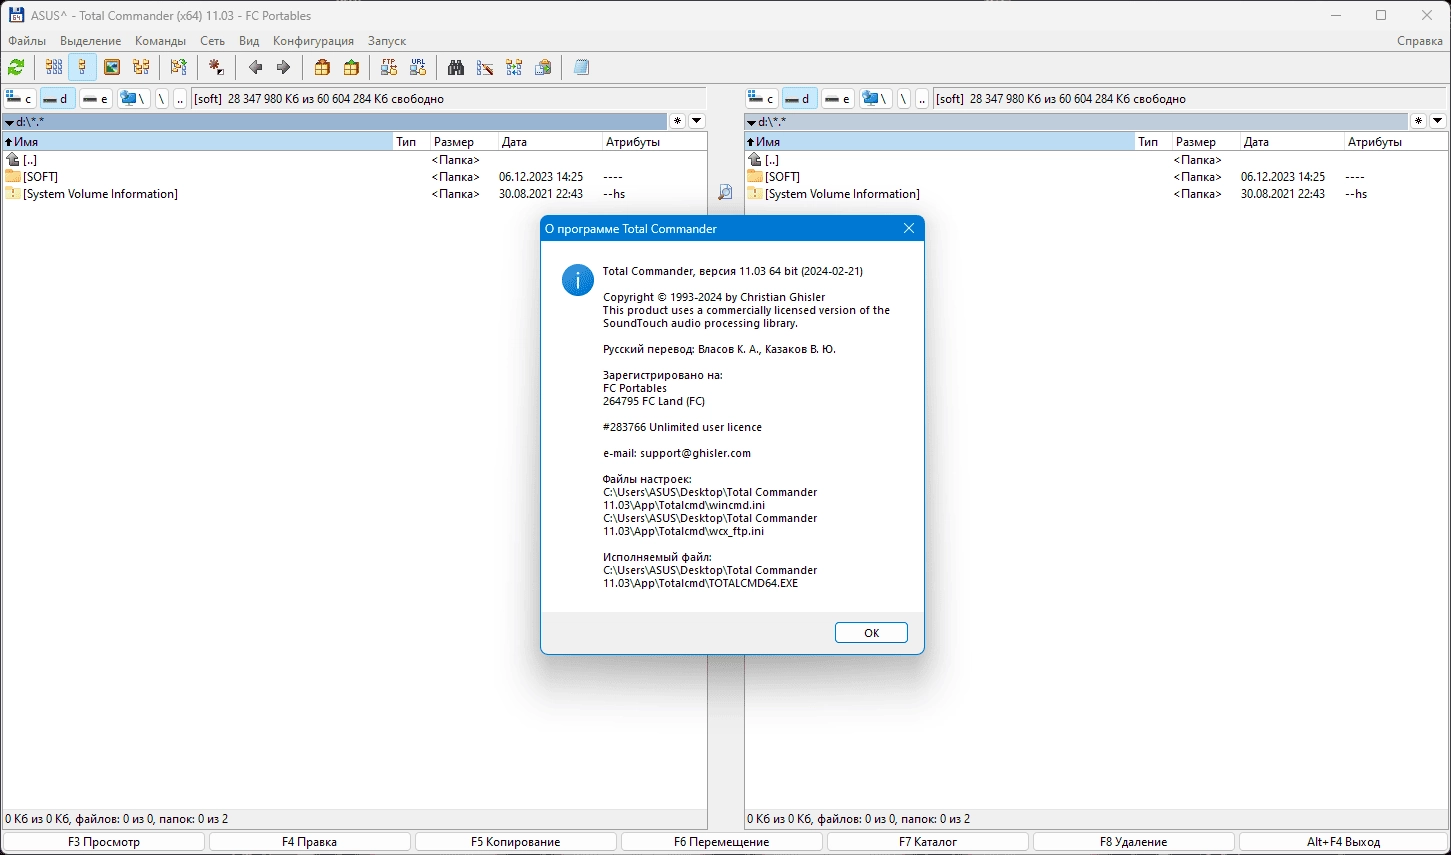The width and height of the screenshot is (1451, 855).
Task: Click the magnifier icon between panels
Action: click(x=725, y=192)
